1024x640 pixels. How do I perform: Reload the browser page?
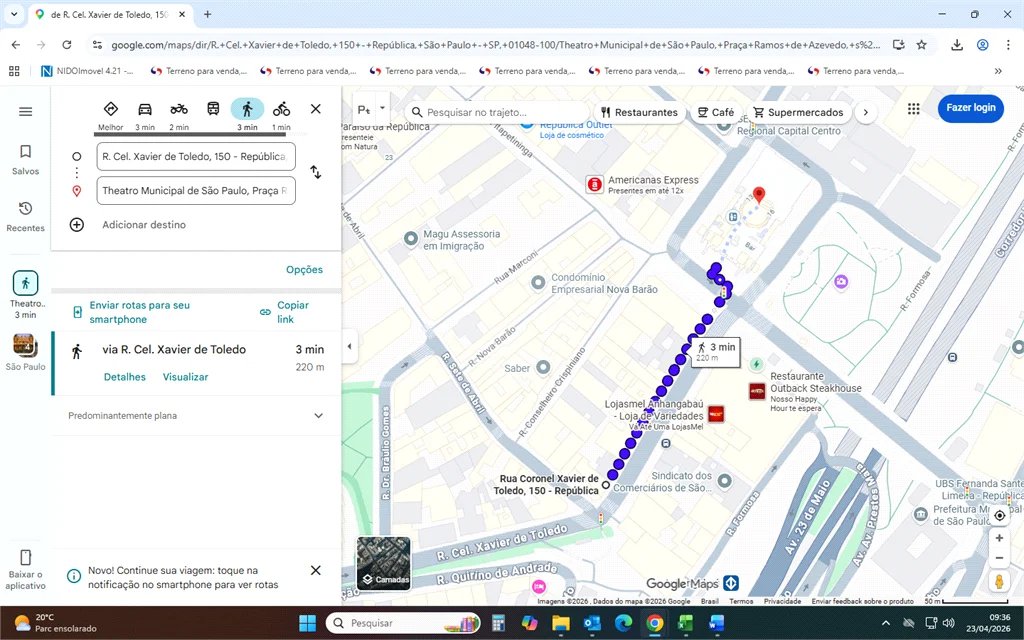point(67,45)
